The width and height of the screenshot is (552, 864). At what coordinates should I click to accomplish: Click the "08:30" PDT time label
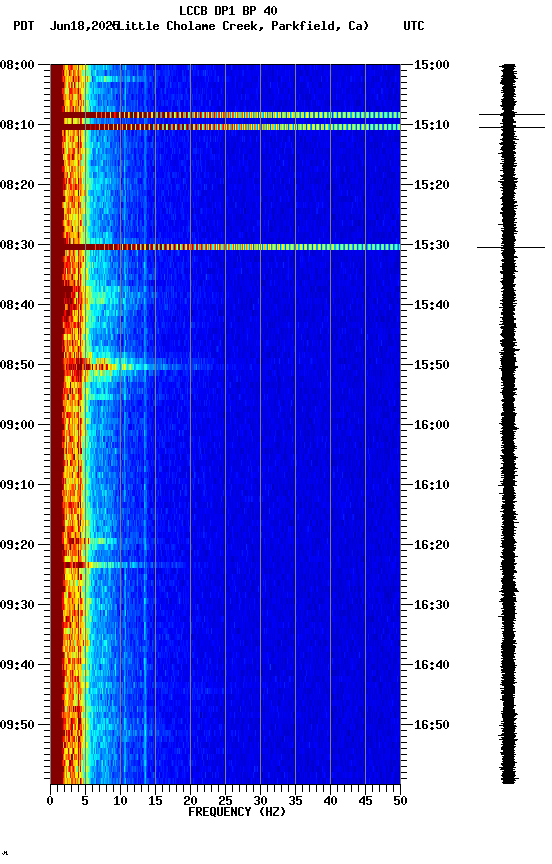pos(17,245)
